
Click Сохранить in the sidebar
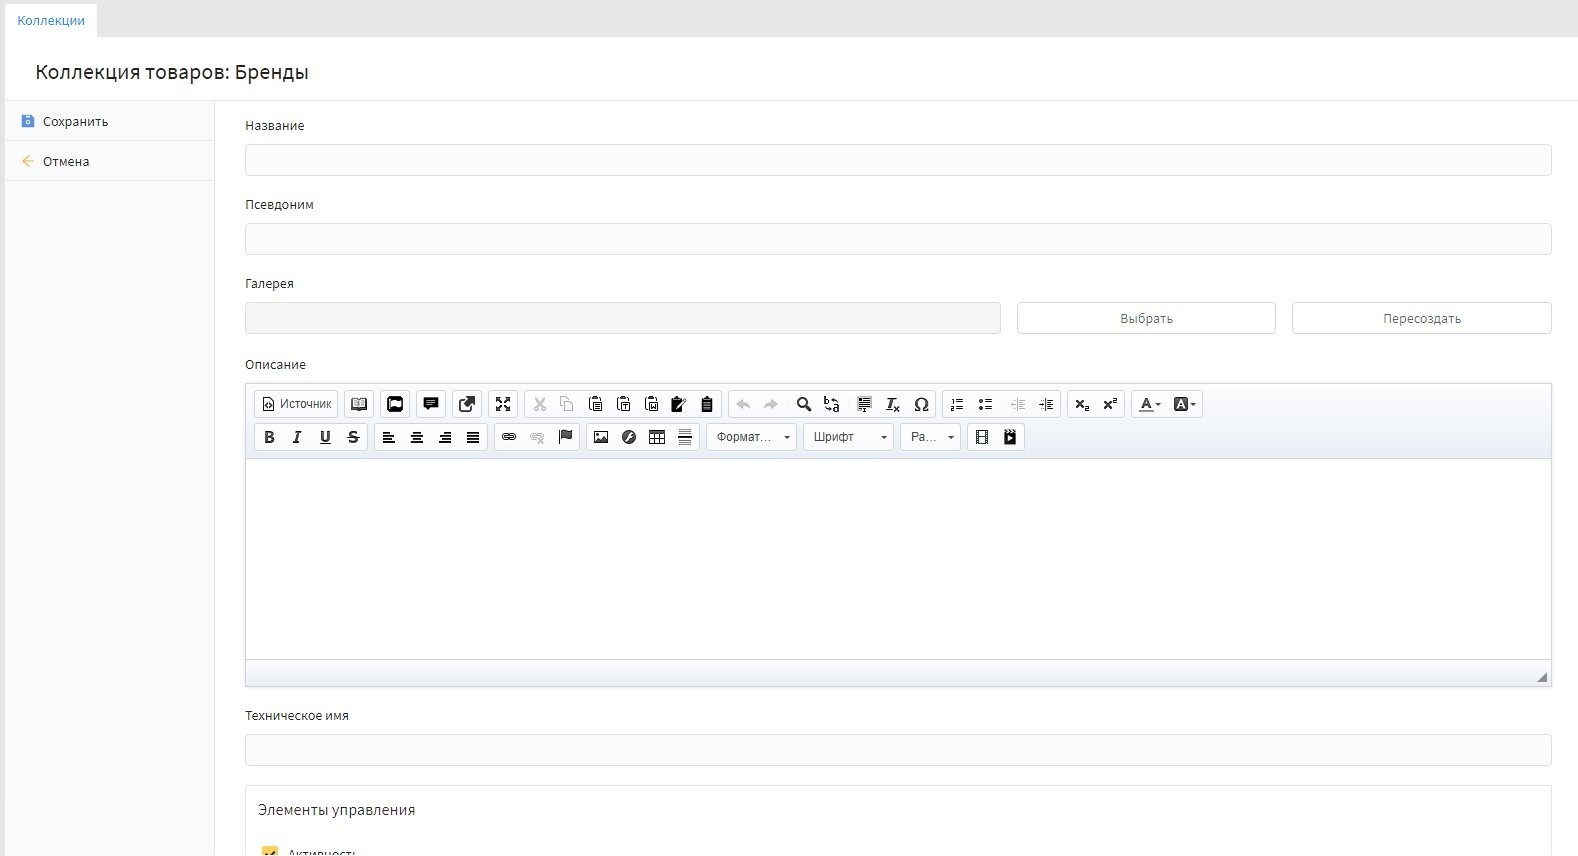click(75, 121)
